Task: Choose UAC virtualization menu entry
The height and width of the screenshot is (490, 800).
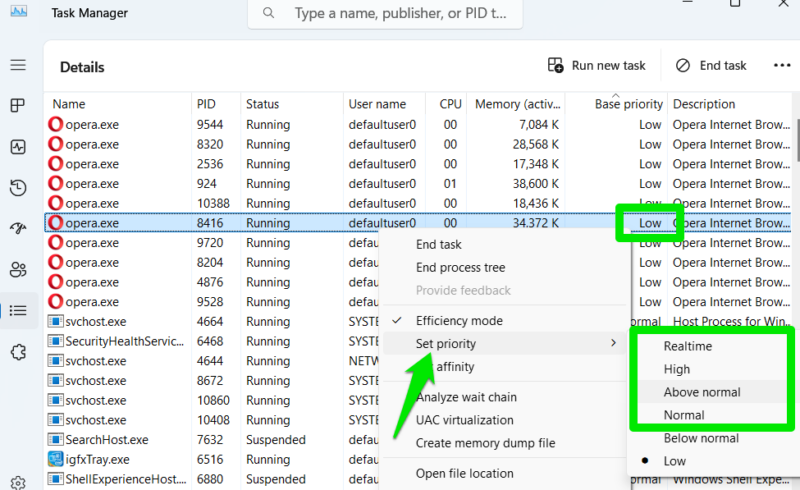Action: click(464, 420)
